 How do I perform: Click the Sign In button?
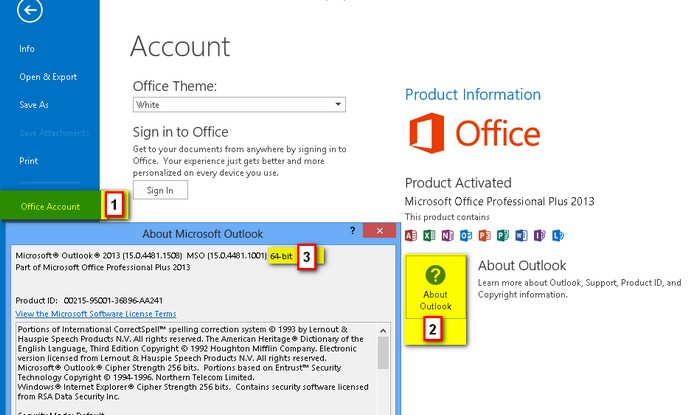pos(160,190)
